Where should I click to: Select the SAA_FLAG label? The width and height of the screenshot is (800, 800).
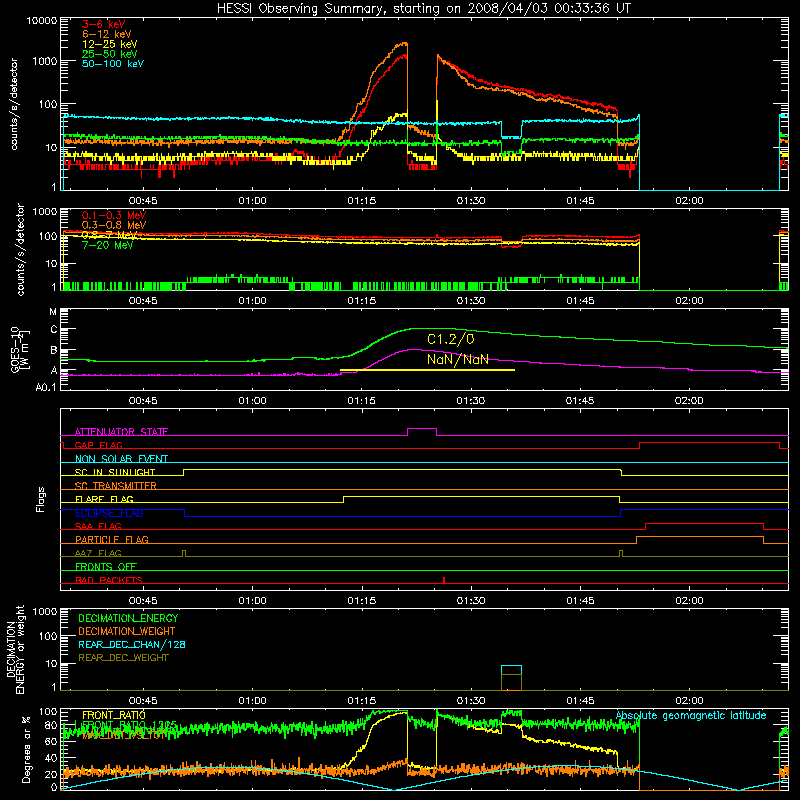pos(98,526)
